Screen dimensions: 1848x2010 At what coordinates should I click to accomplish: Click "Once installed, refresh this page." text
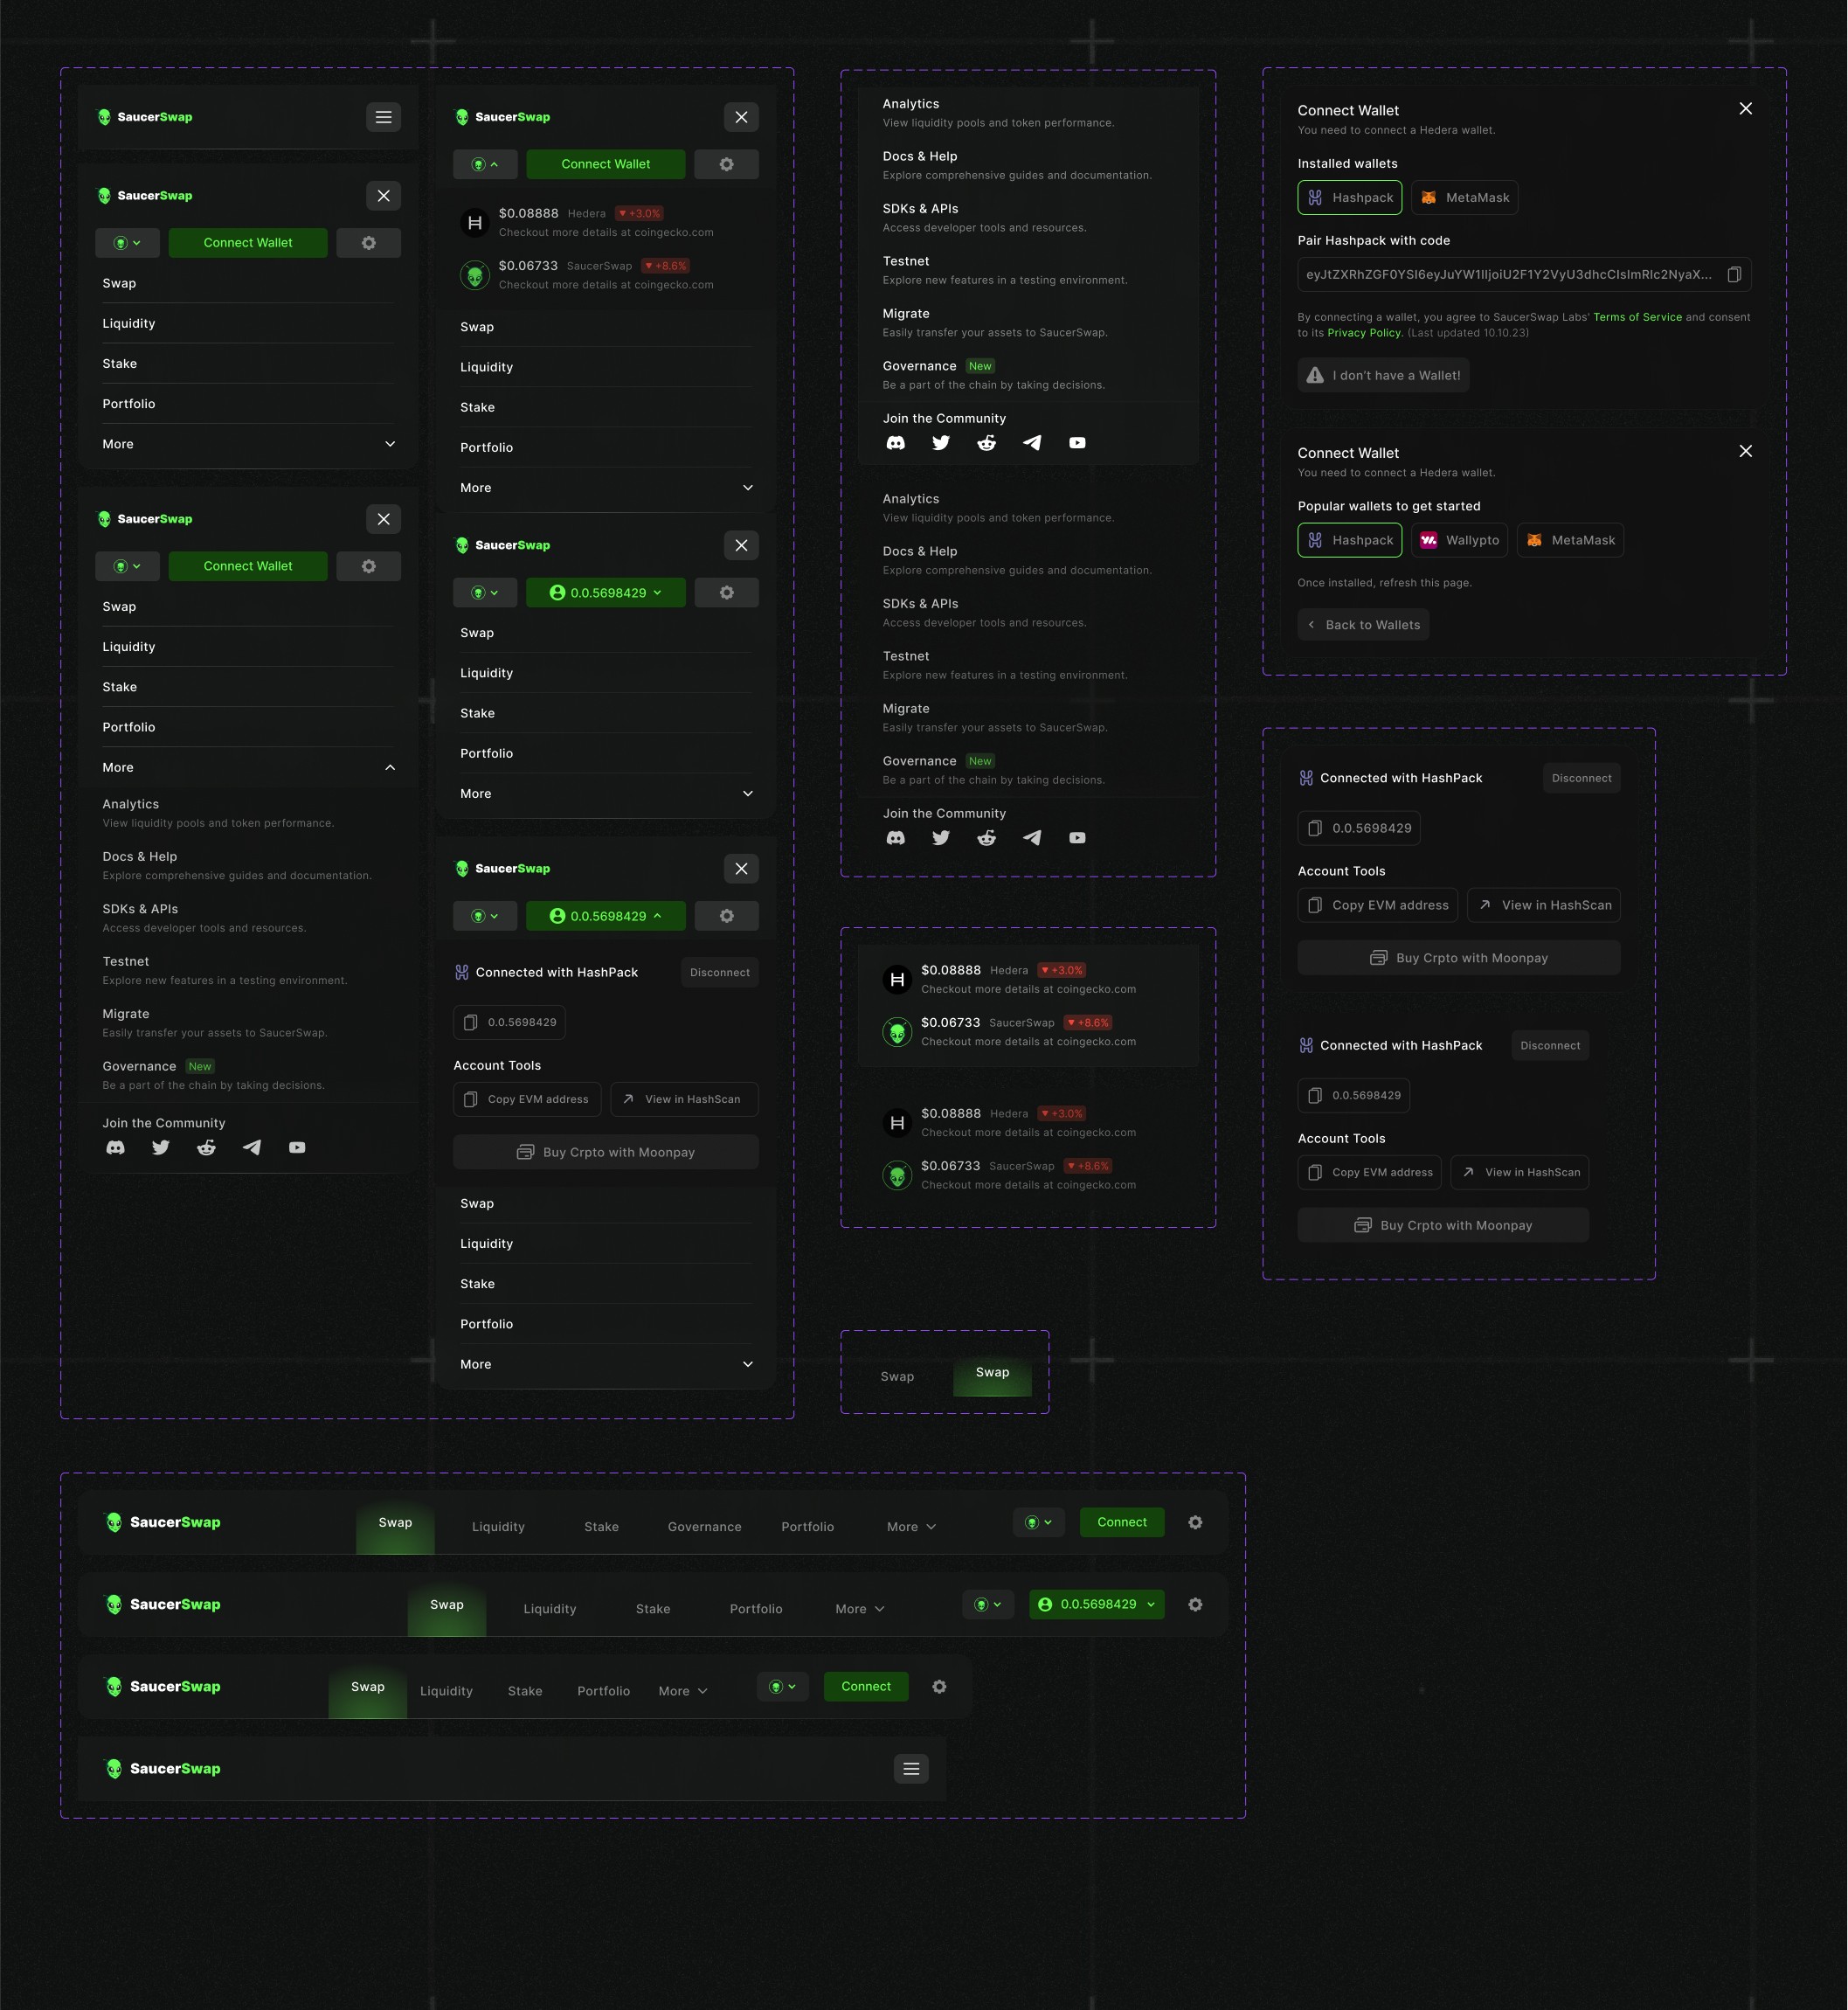1384,583
